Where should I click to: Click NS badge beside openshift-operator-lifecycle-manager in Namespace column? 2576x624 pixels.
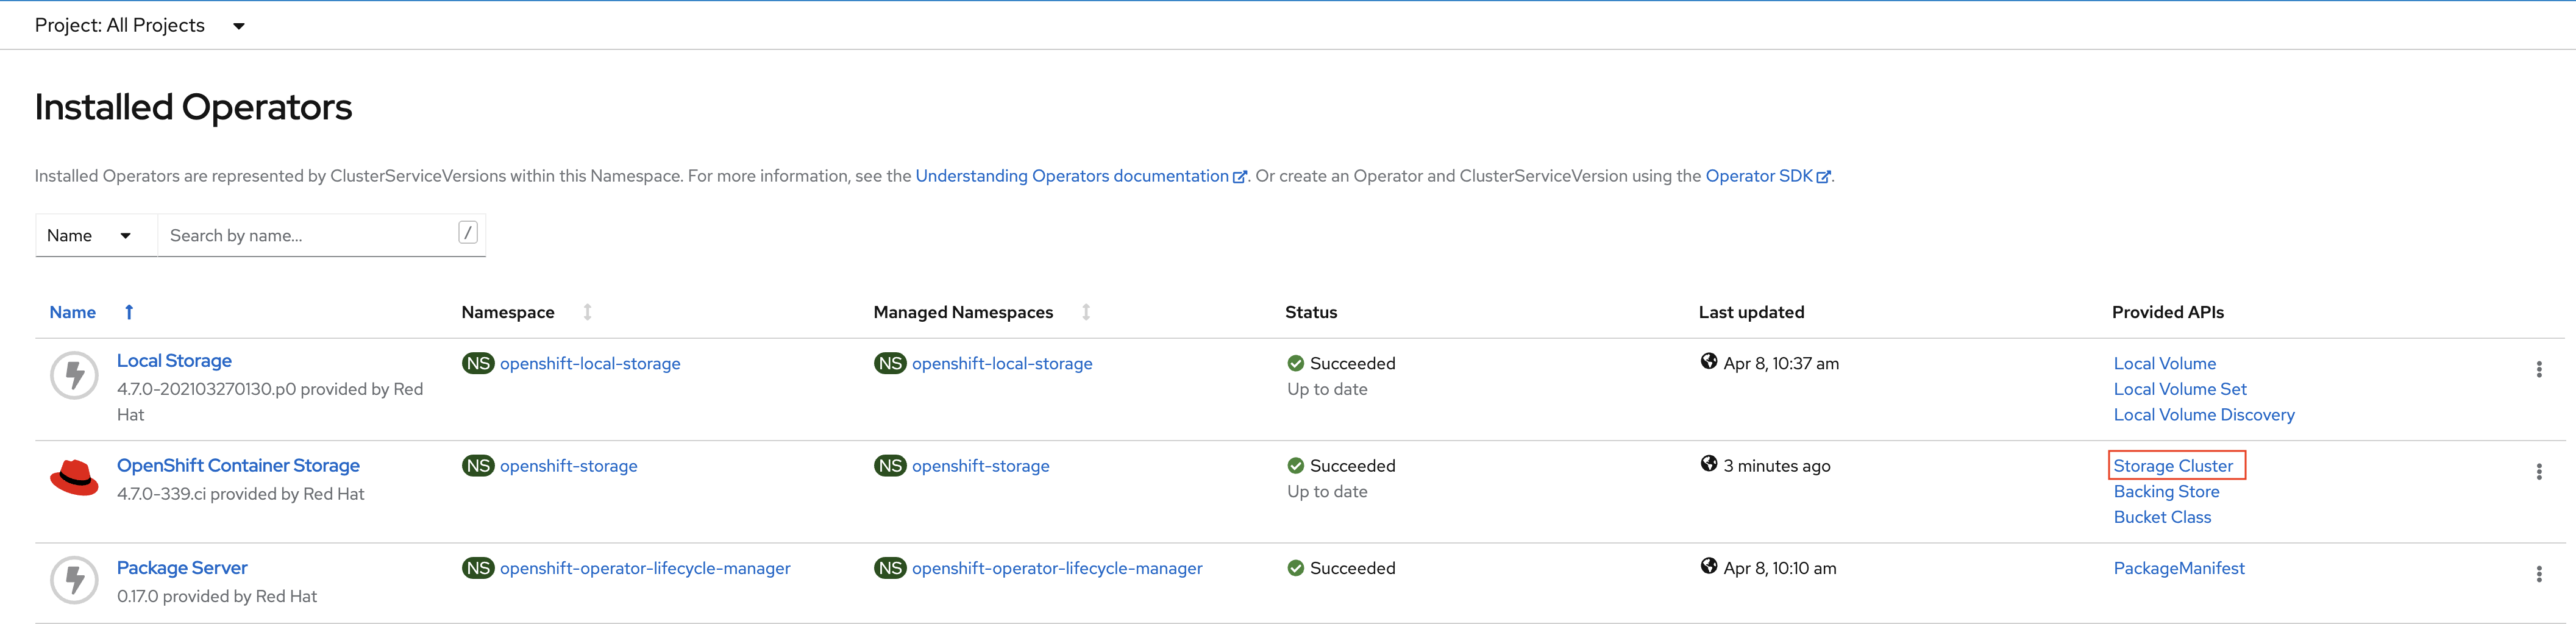pos(478,568)
